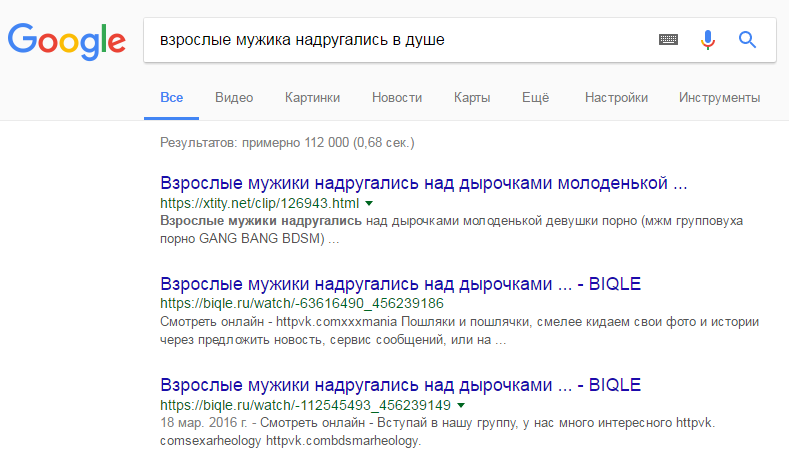This screenshot has width=789, height=471.
Task: Click snippet text starting '18 мар. 2016 г.'
Action: [x=437, y=432]
